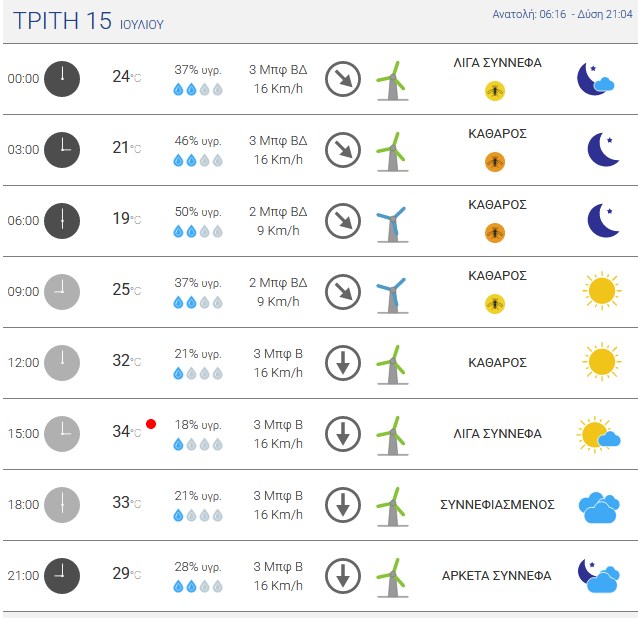Click the ΤΡΙΤΗ 15 ΙΟΥΛΙΟΥ date header
Screen dimensions: 638x618
point(89,22)
